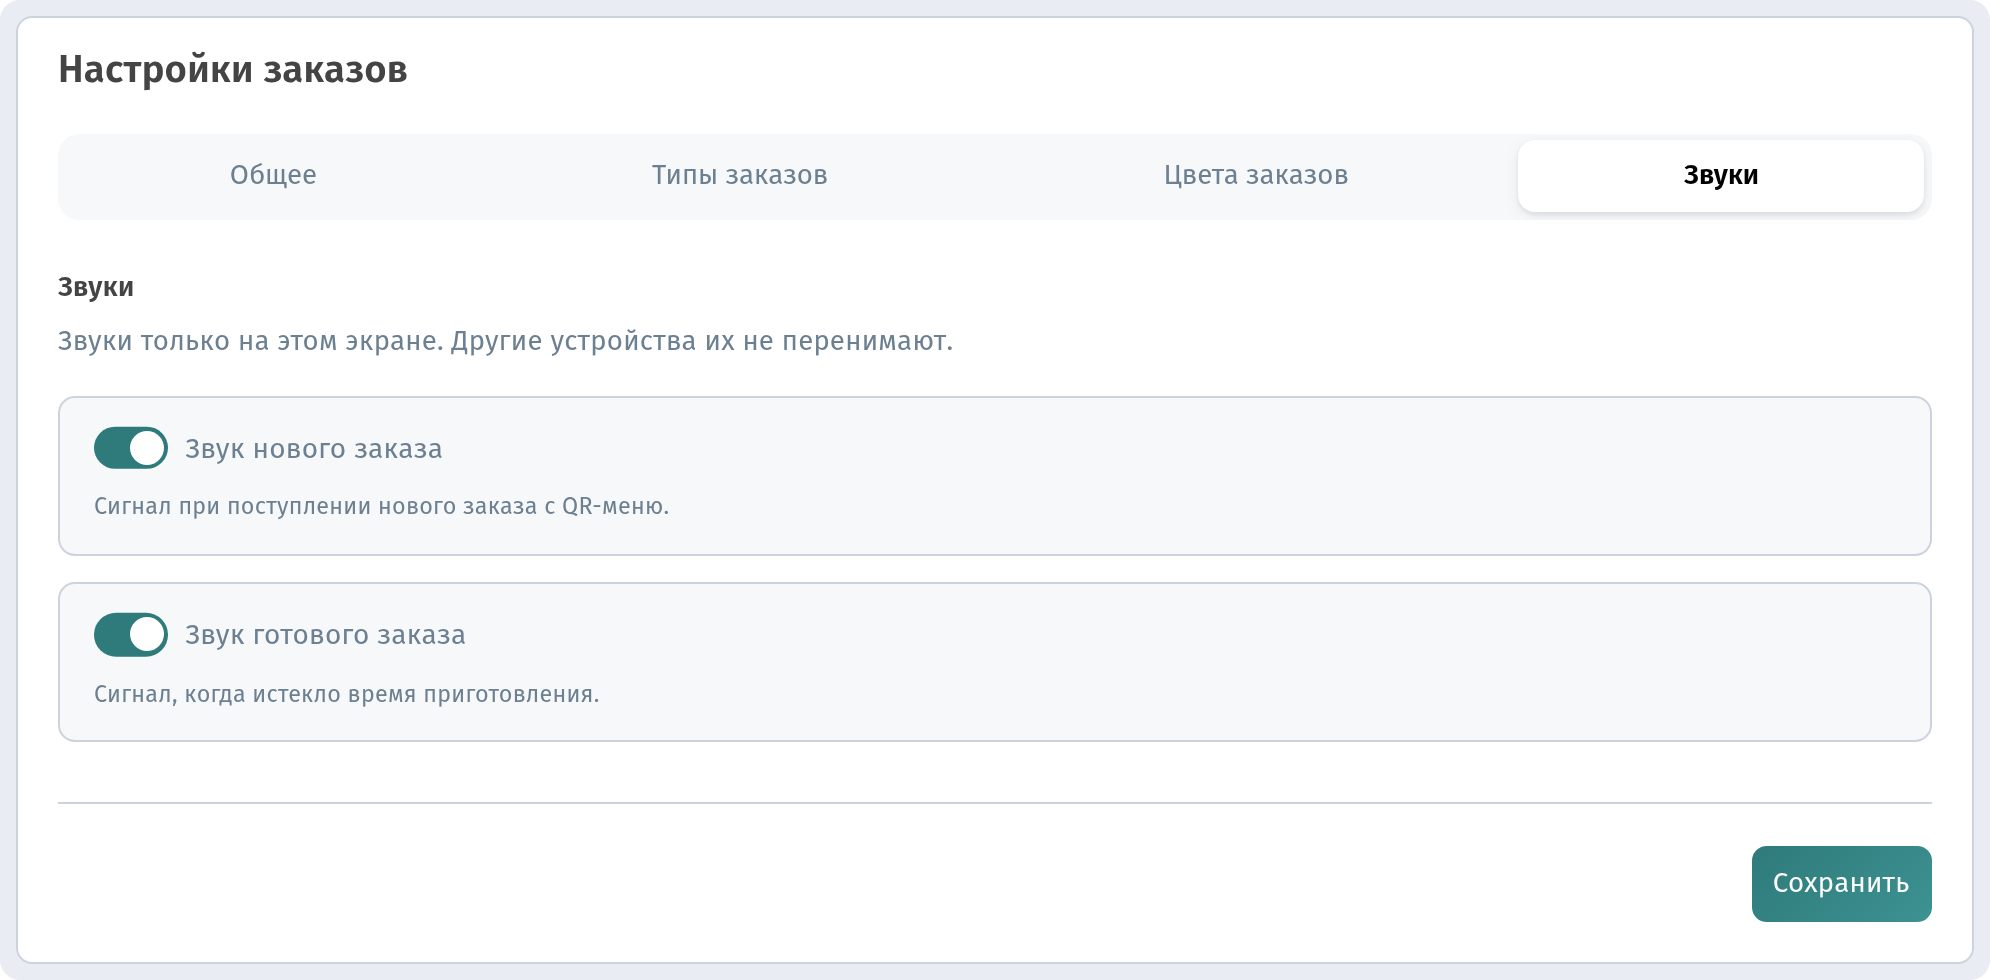Open the Типы заказов tab
Screen dimensions: 1990x980
[739, 175]
